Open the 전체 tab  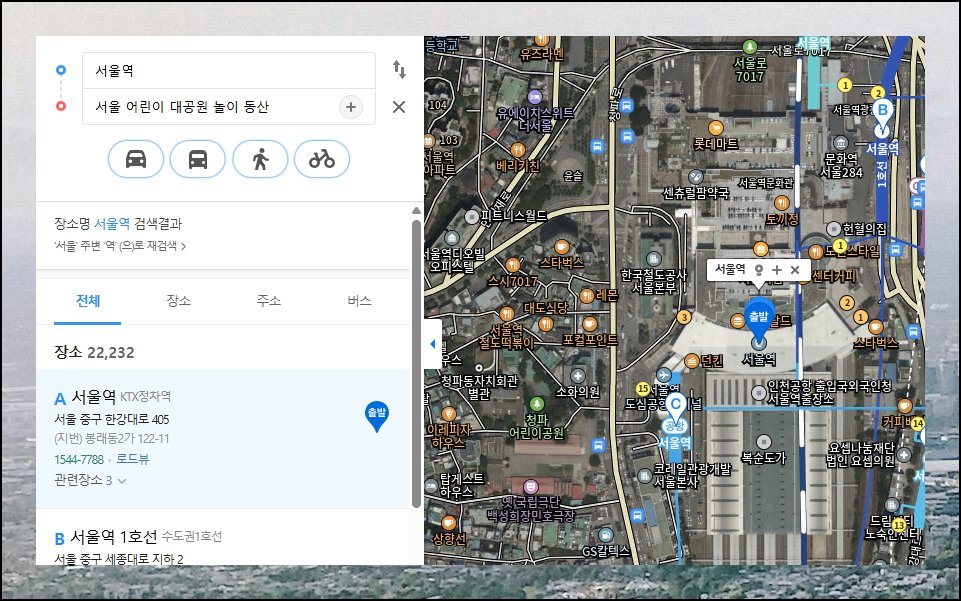(88, 301)
